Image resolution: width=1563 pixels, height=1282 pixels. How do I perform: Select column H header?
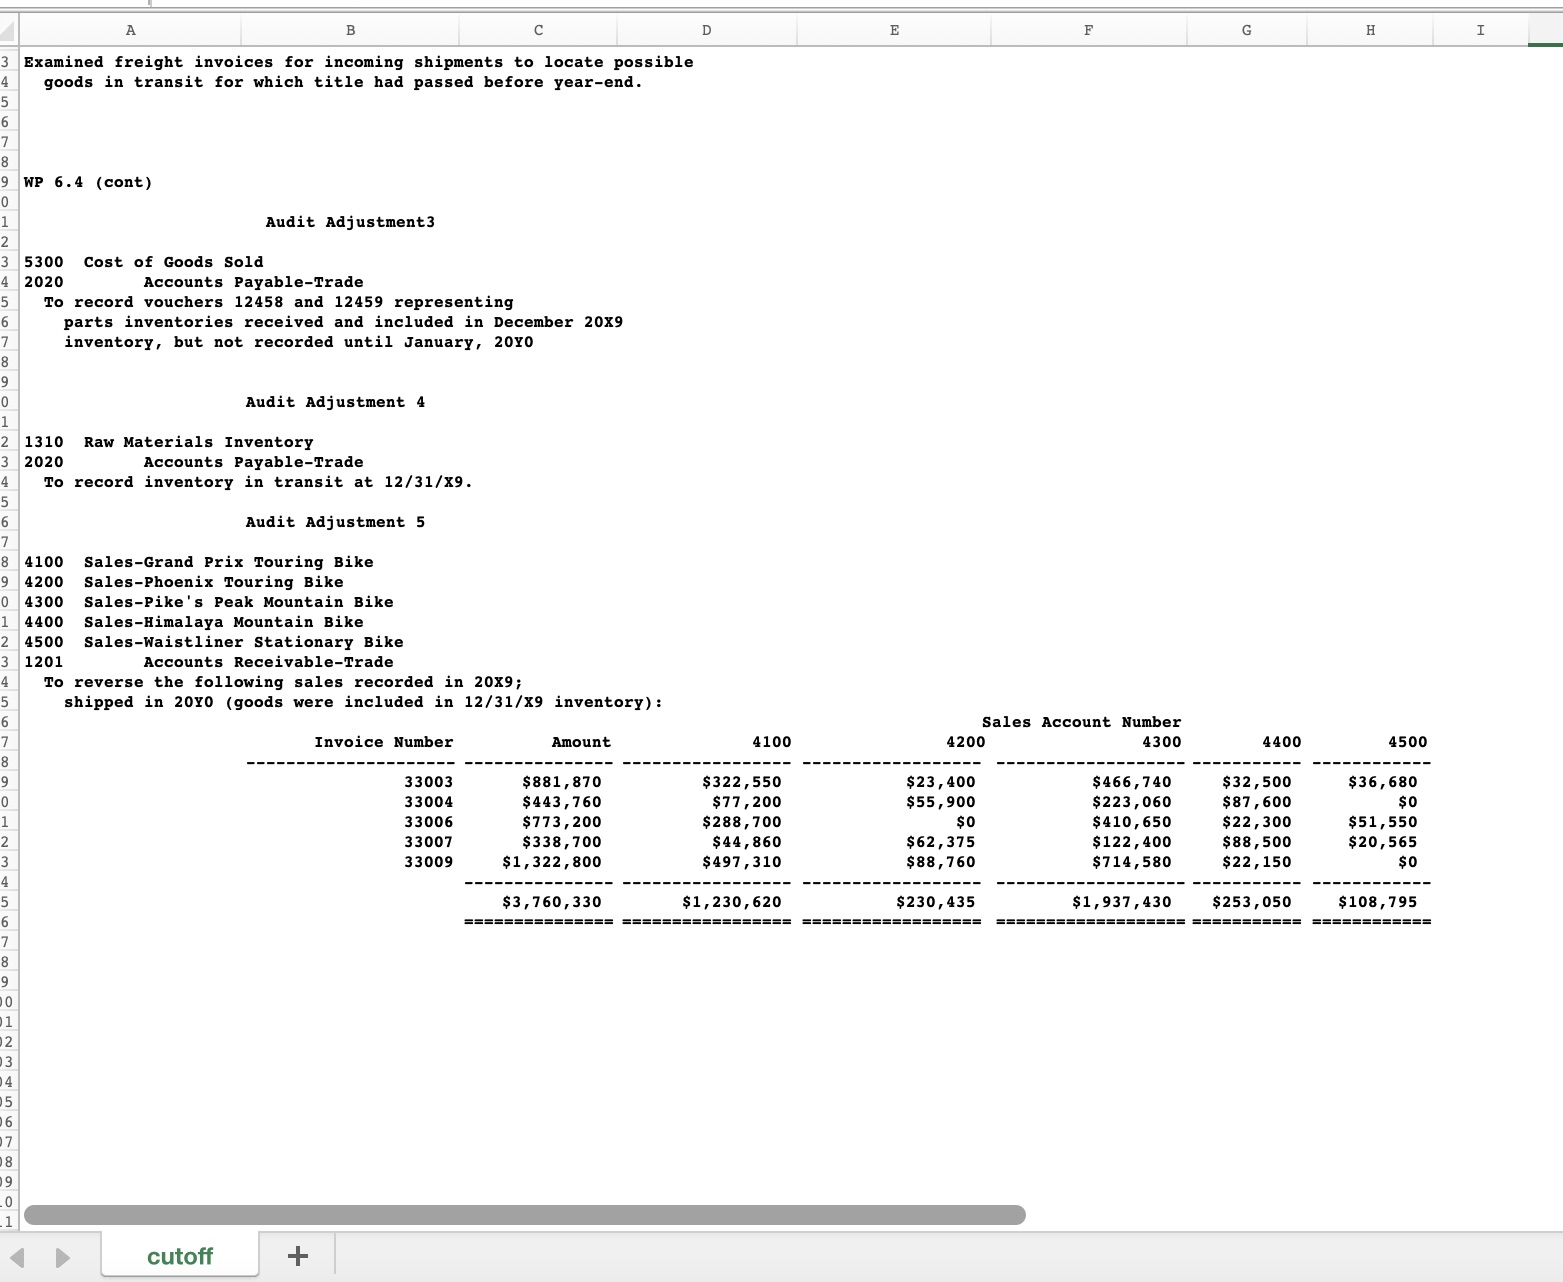(1368, 29)
